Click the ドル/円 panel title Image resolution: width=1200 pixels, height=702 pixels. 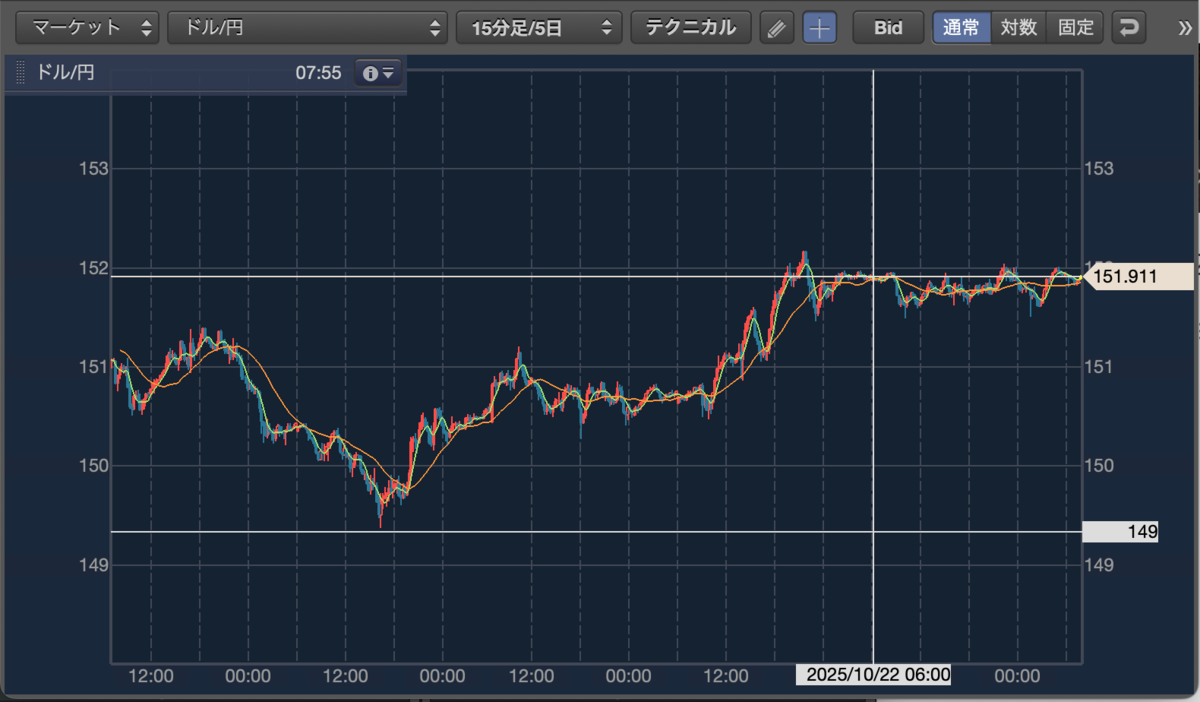pyautogui.click(x=66, y=73)
